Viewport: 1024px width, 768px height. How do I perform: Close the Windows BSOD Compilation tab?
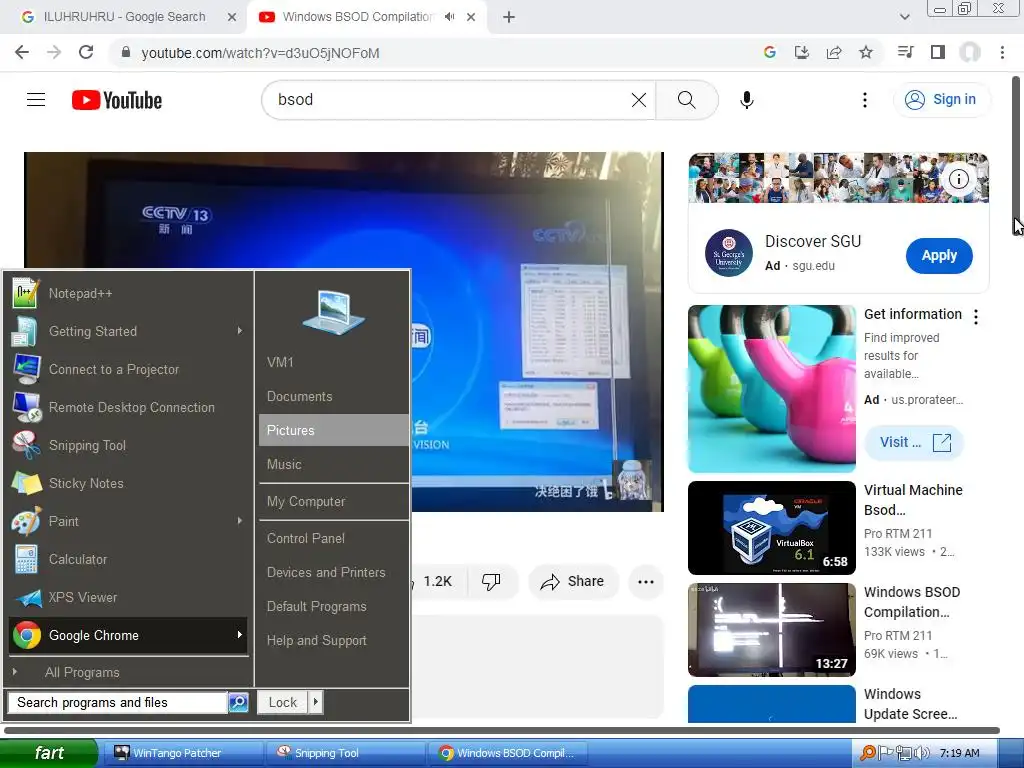[x=471, y=17]
